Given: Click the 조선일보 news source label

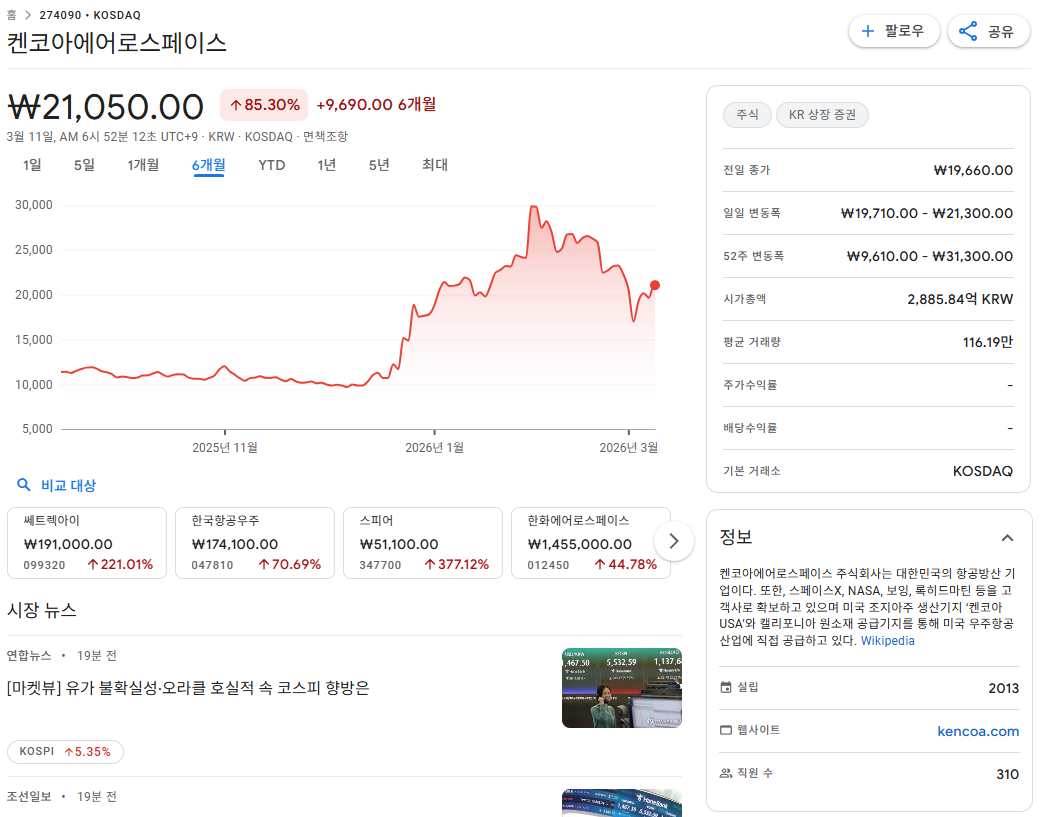Looking at the screenshot, I should click(x=29, y=796).
